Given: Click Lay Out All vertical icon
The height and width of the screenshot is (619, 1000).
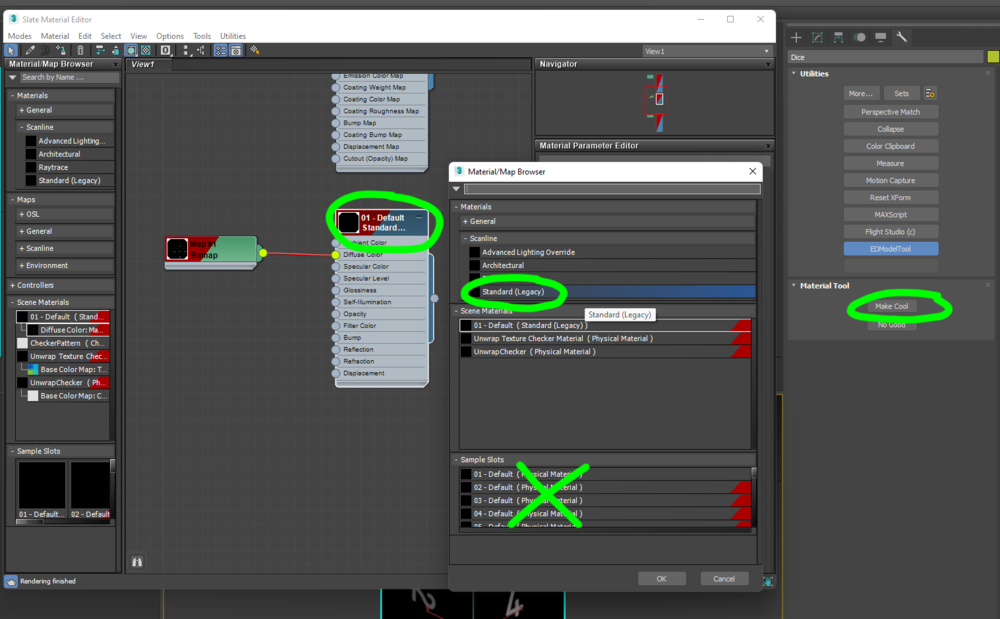Looking at the screenshot, I should (186, 50).
